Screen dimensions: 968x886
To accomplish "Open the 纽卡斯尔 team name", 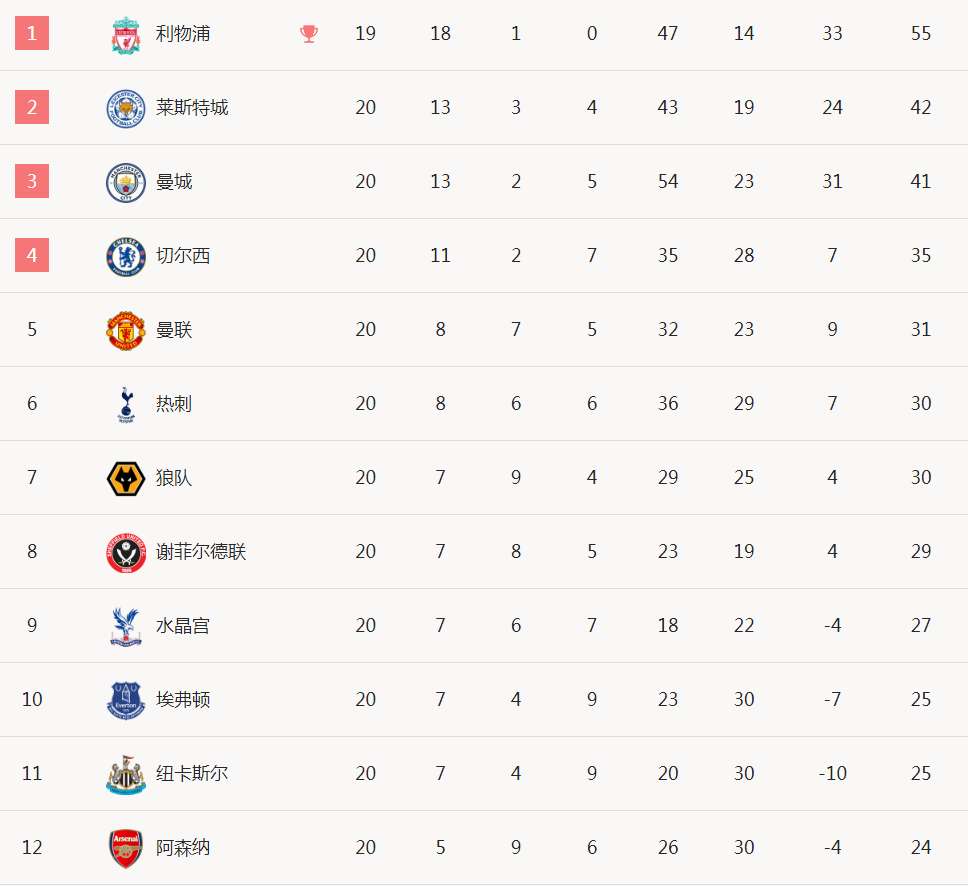I will 192,773.
